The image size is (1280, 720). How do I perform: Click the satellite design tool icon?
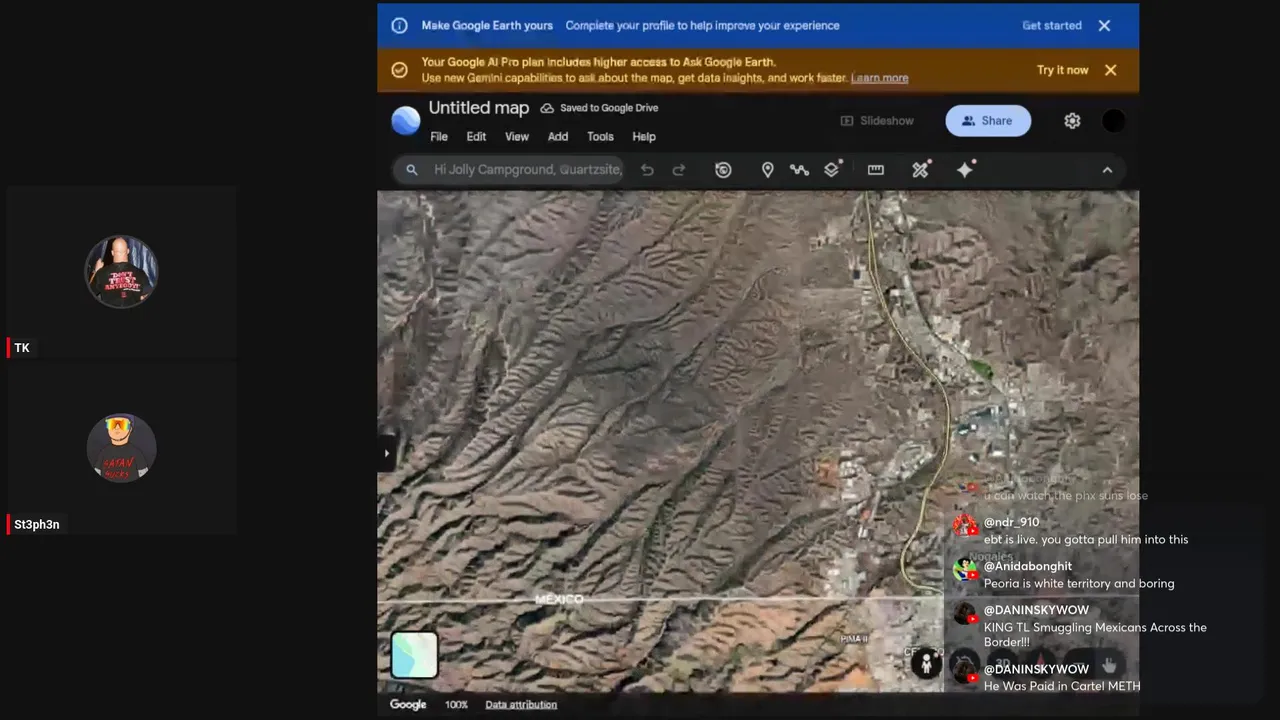pyautogui.click(x=921, y=169)
